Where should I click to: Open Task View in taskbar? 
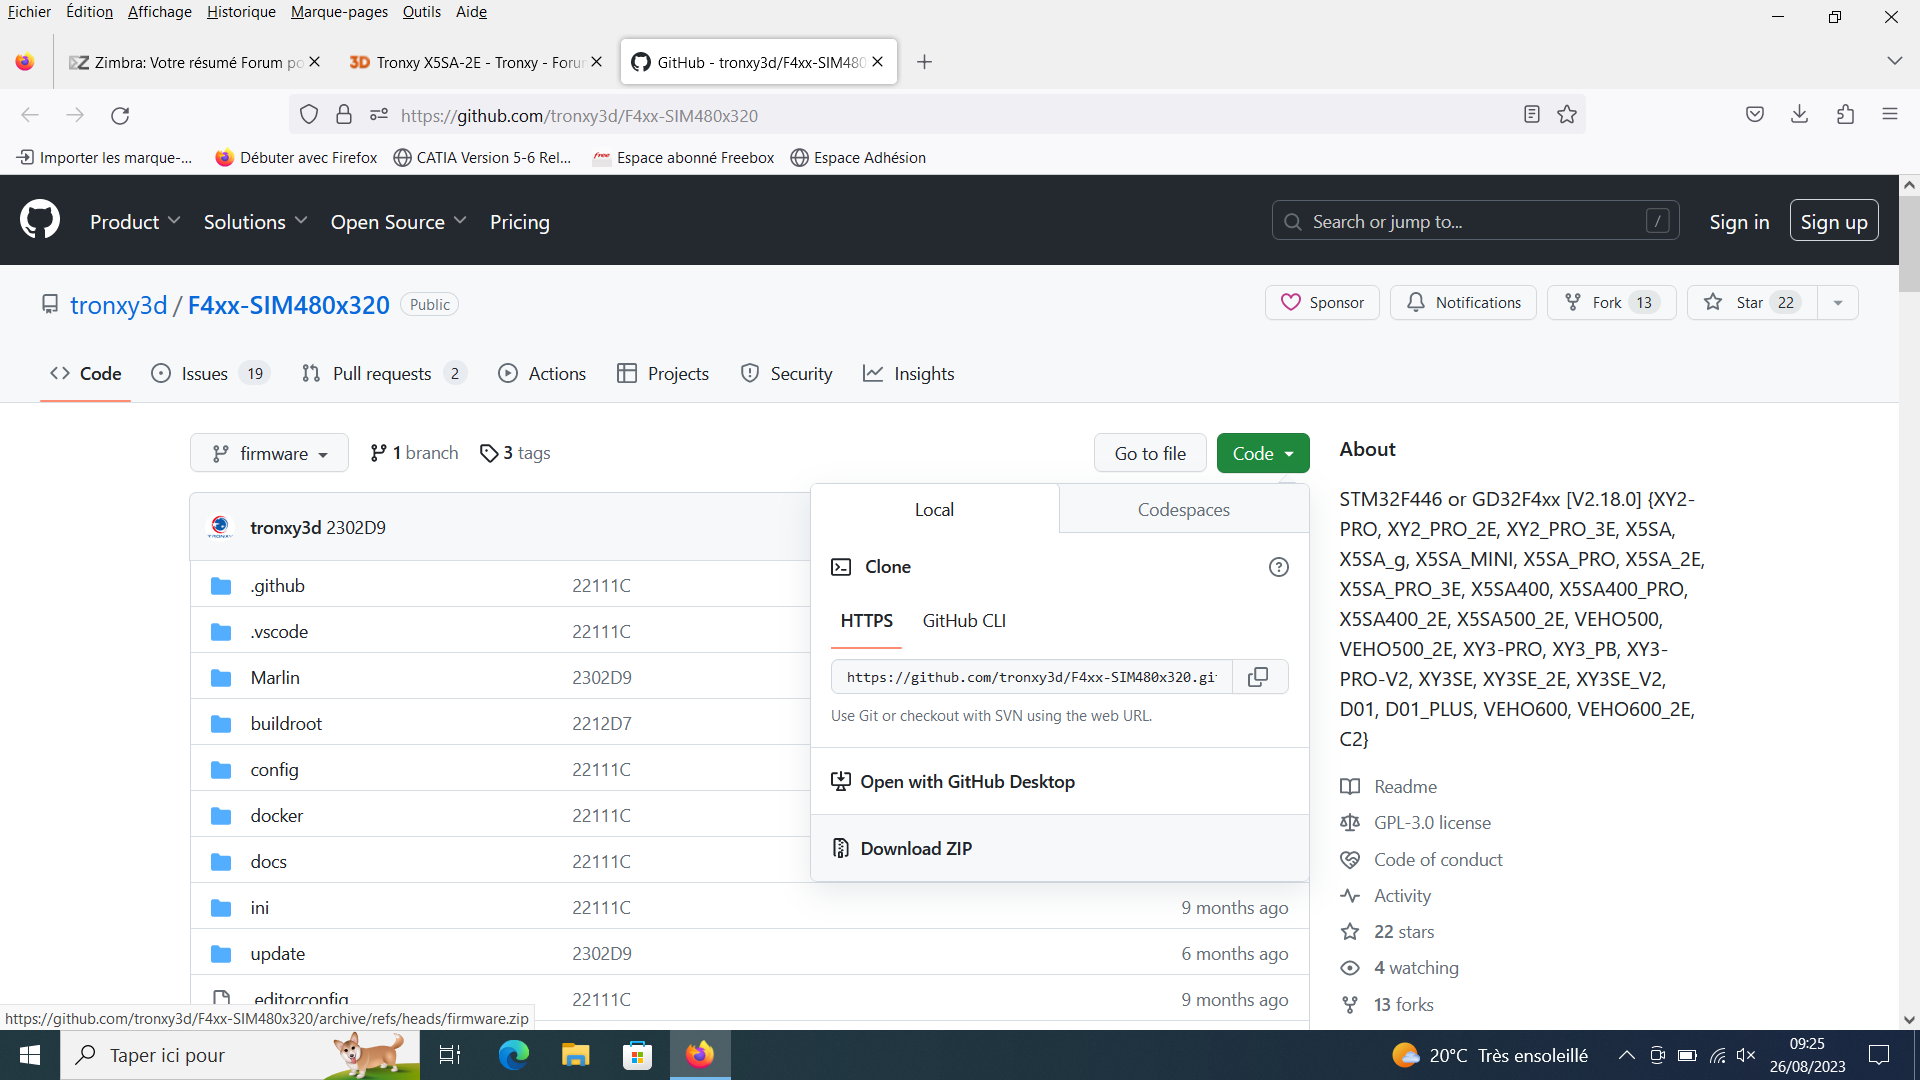[450, 1055]
